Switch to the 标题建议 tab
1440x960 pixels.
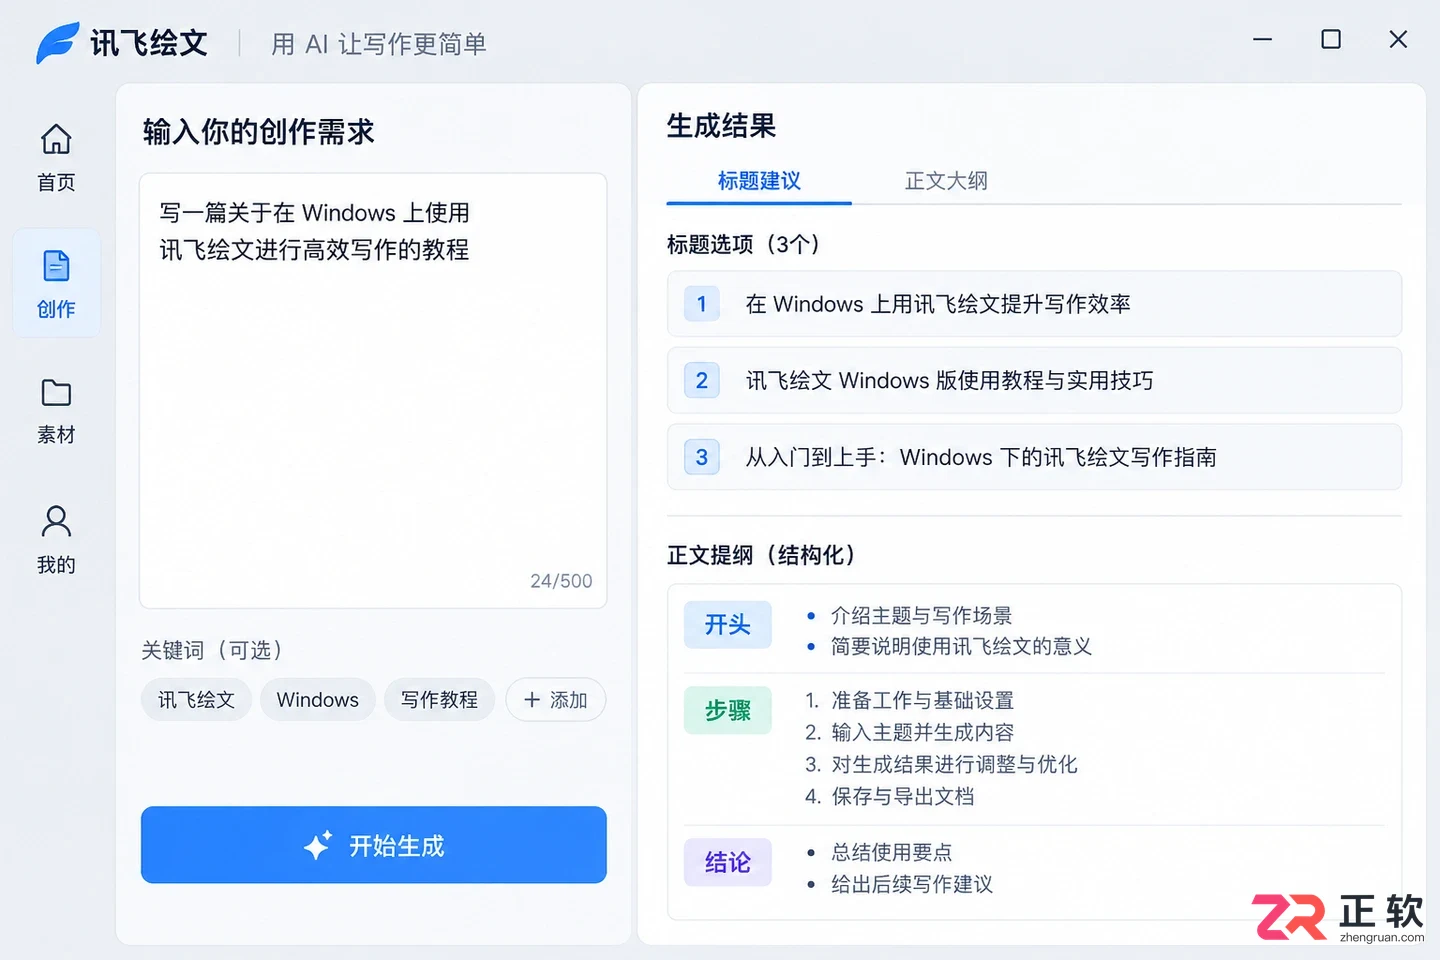click(759, 181)
